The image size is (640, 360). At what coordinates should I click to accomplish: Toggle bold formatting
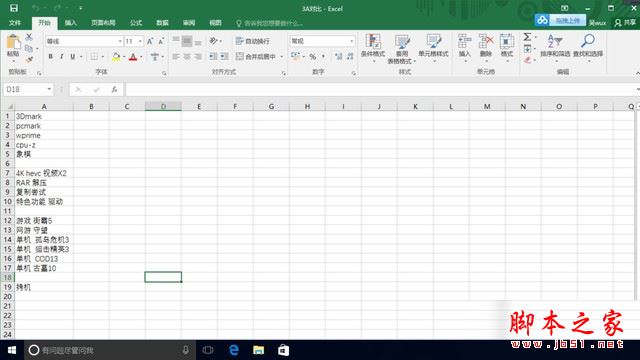point(51,57)
